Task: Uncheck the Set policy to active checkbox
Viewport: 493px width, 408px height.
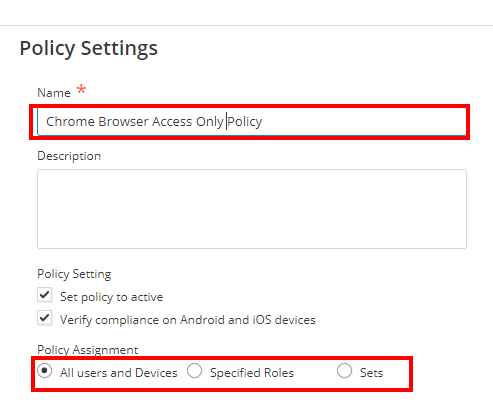Action: [44, 295]
